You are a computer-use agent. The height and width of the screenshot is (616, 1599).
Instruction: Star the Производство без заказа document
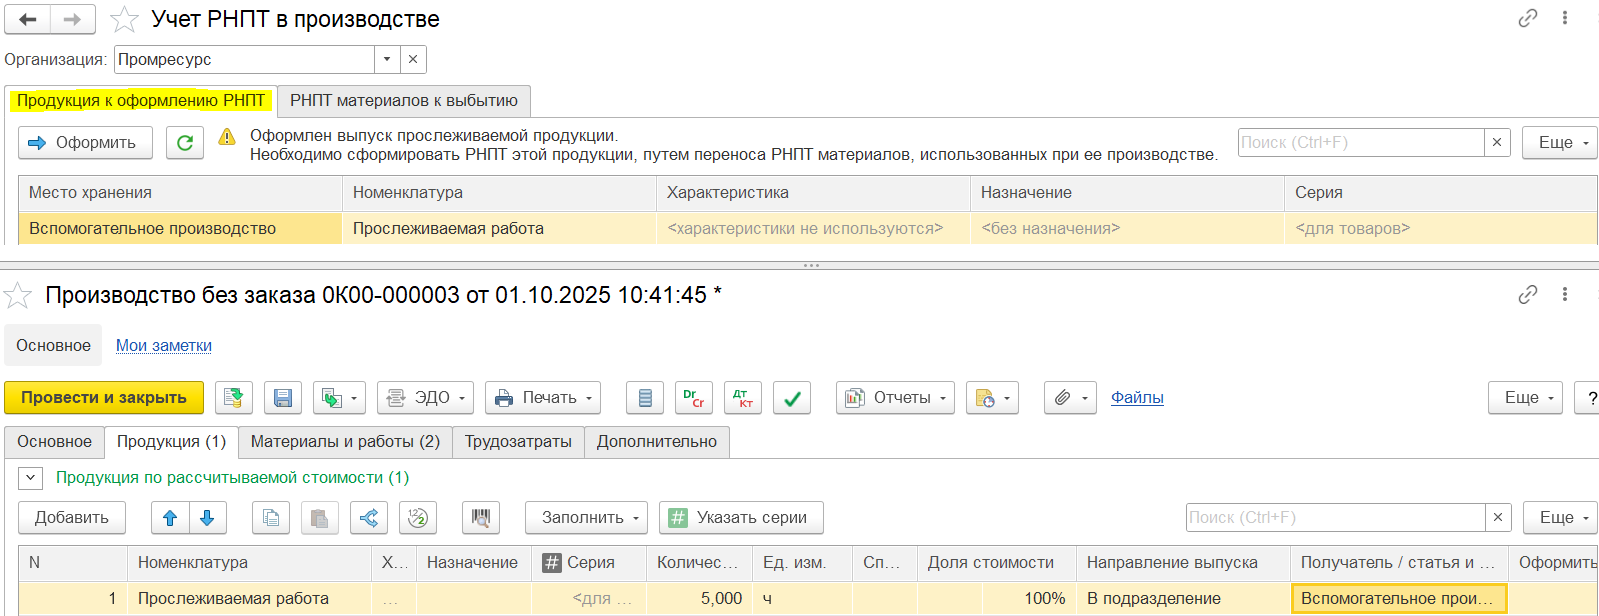18,295
